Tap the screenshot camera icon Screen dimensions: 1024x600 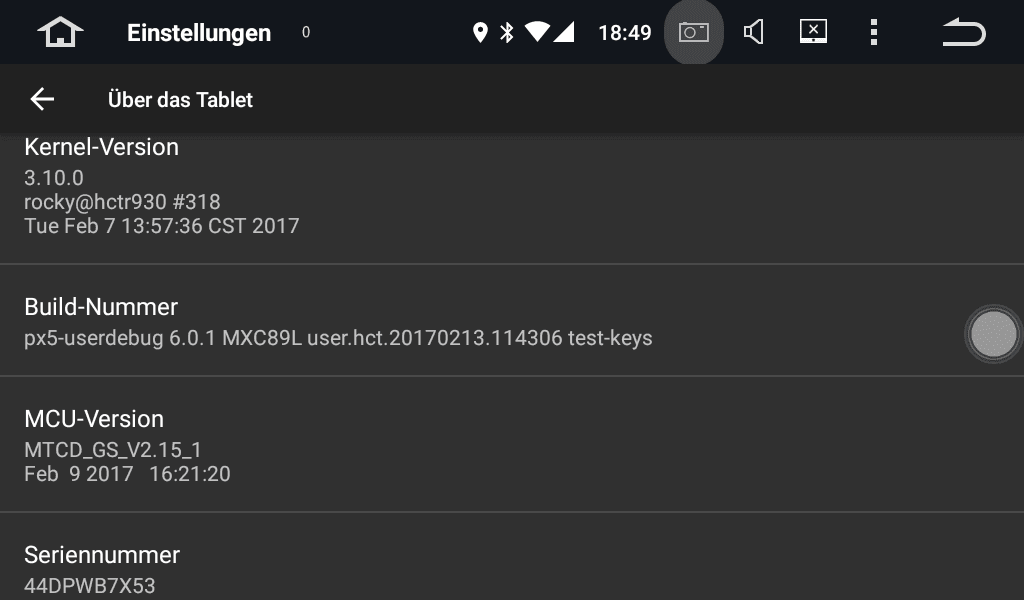pos(694,32)
